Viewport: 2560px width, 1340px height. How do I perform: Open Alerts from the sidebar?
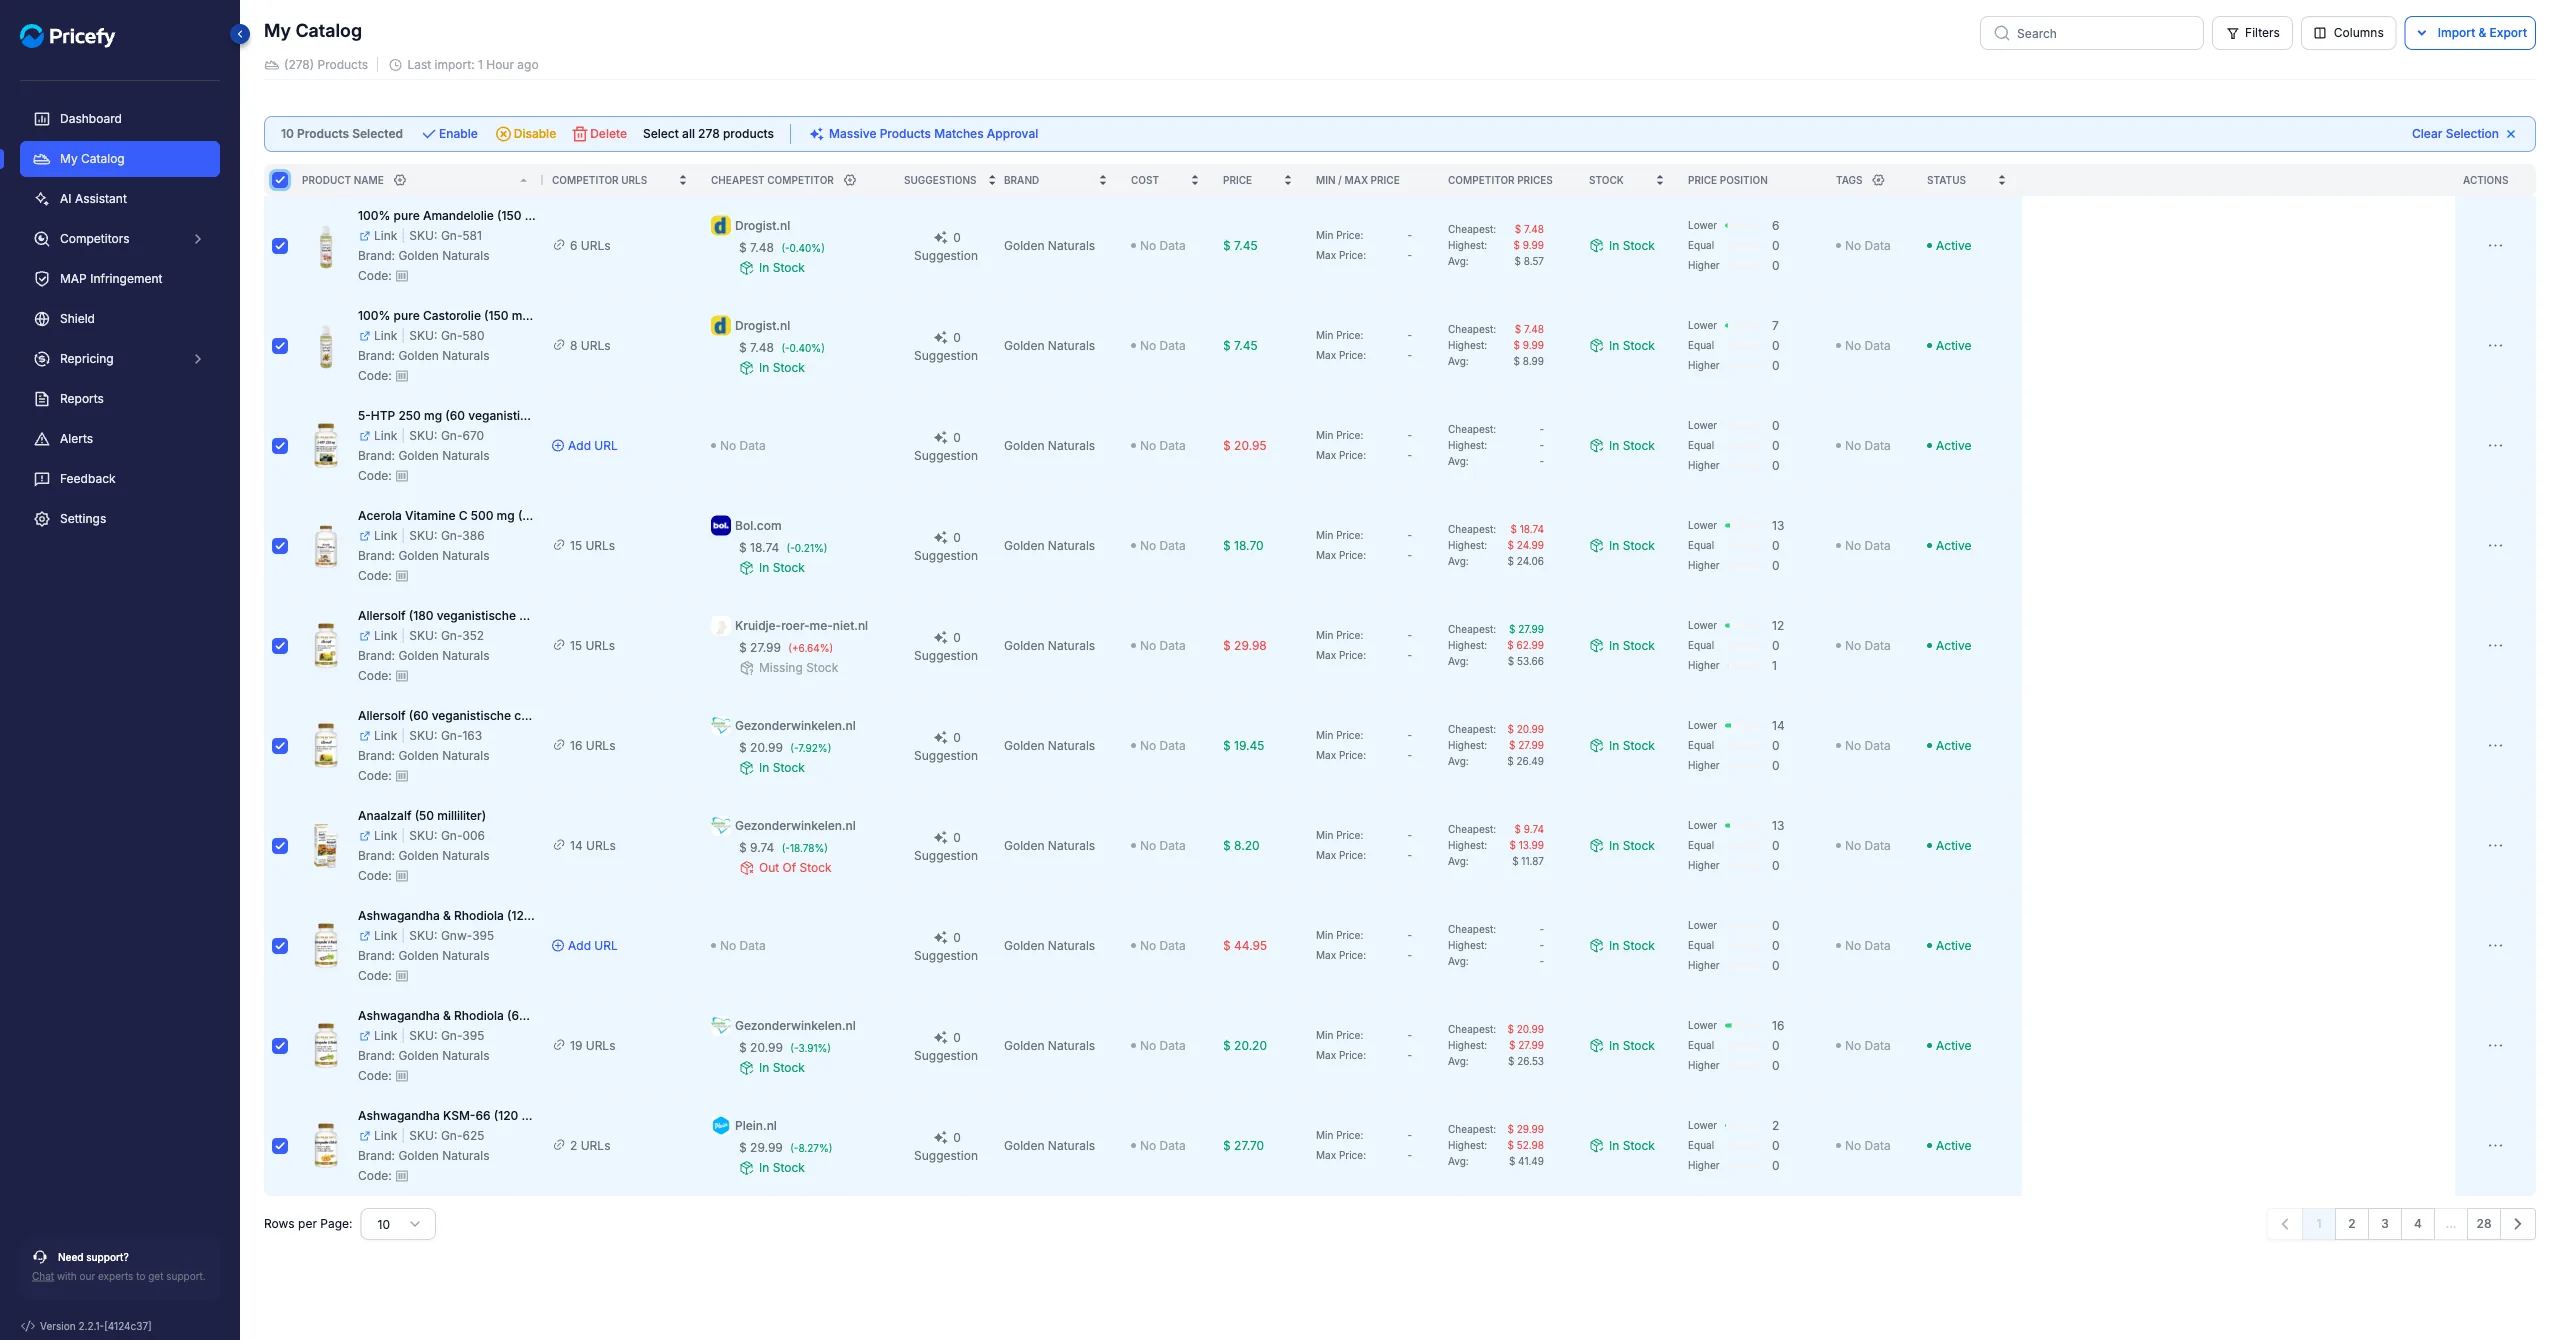120,439
